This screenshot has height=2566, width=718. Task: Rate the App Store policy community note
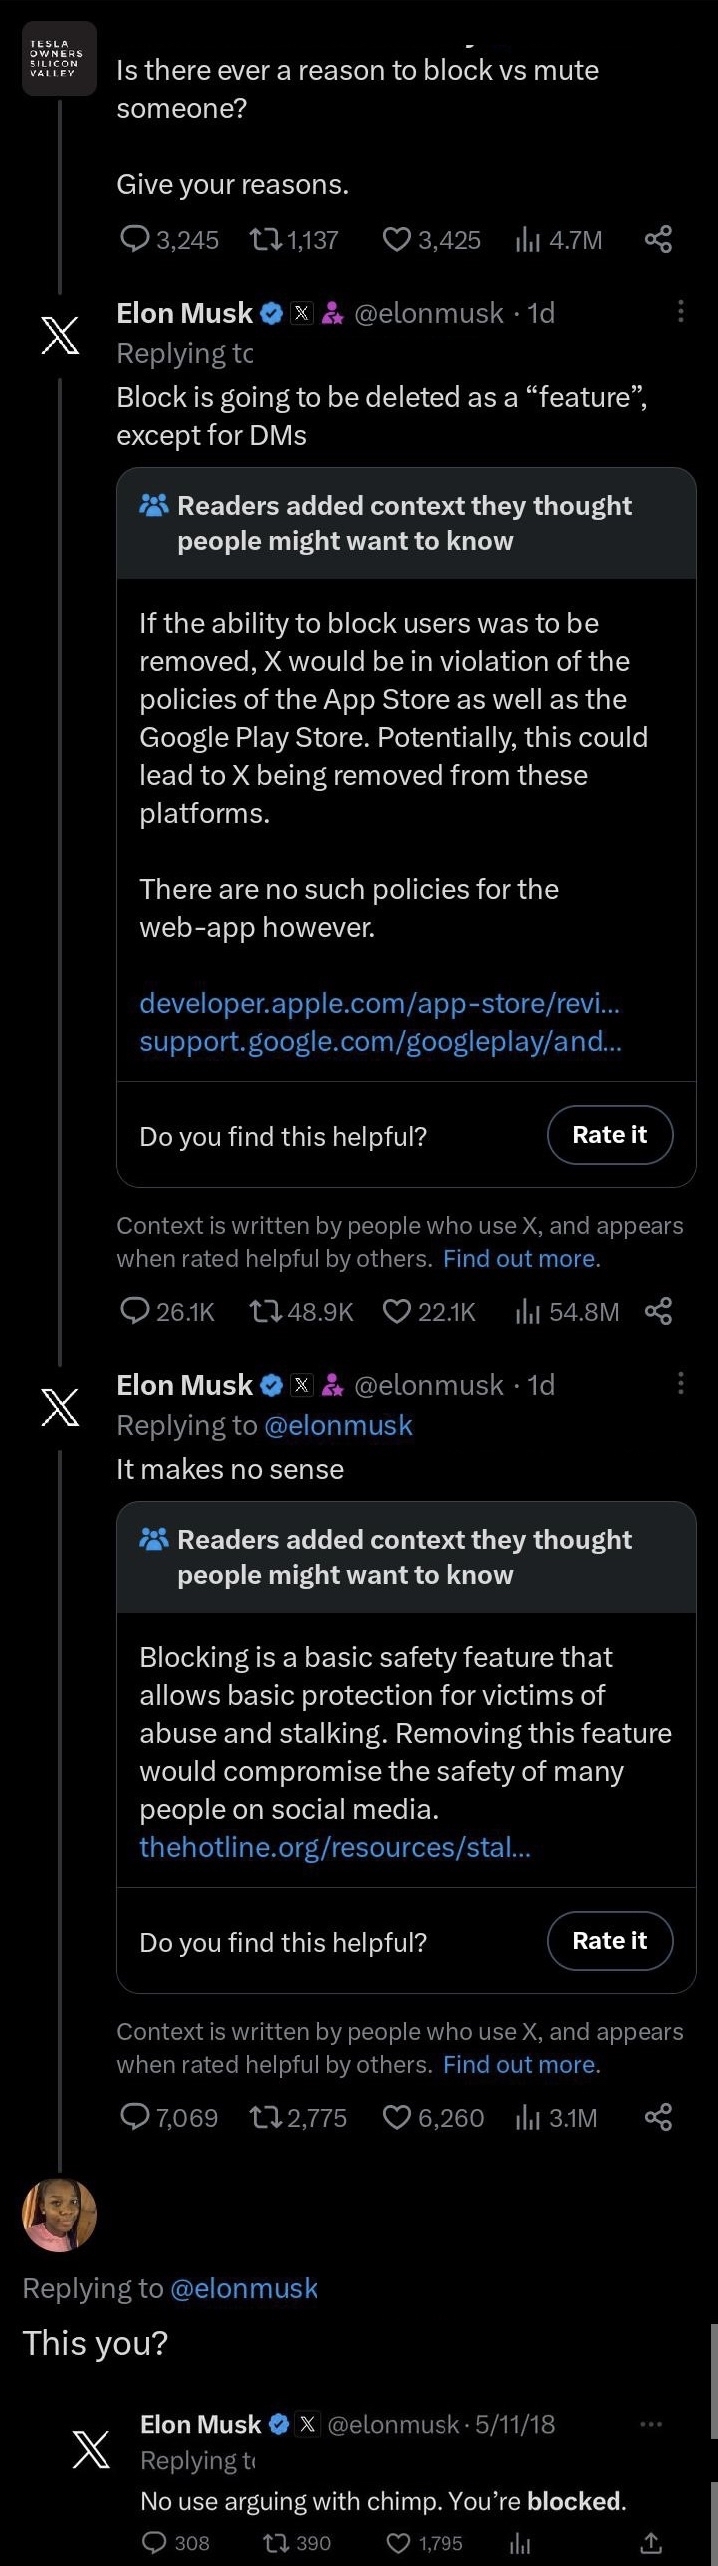[x=609, y=1135]
